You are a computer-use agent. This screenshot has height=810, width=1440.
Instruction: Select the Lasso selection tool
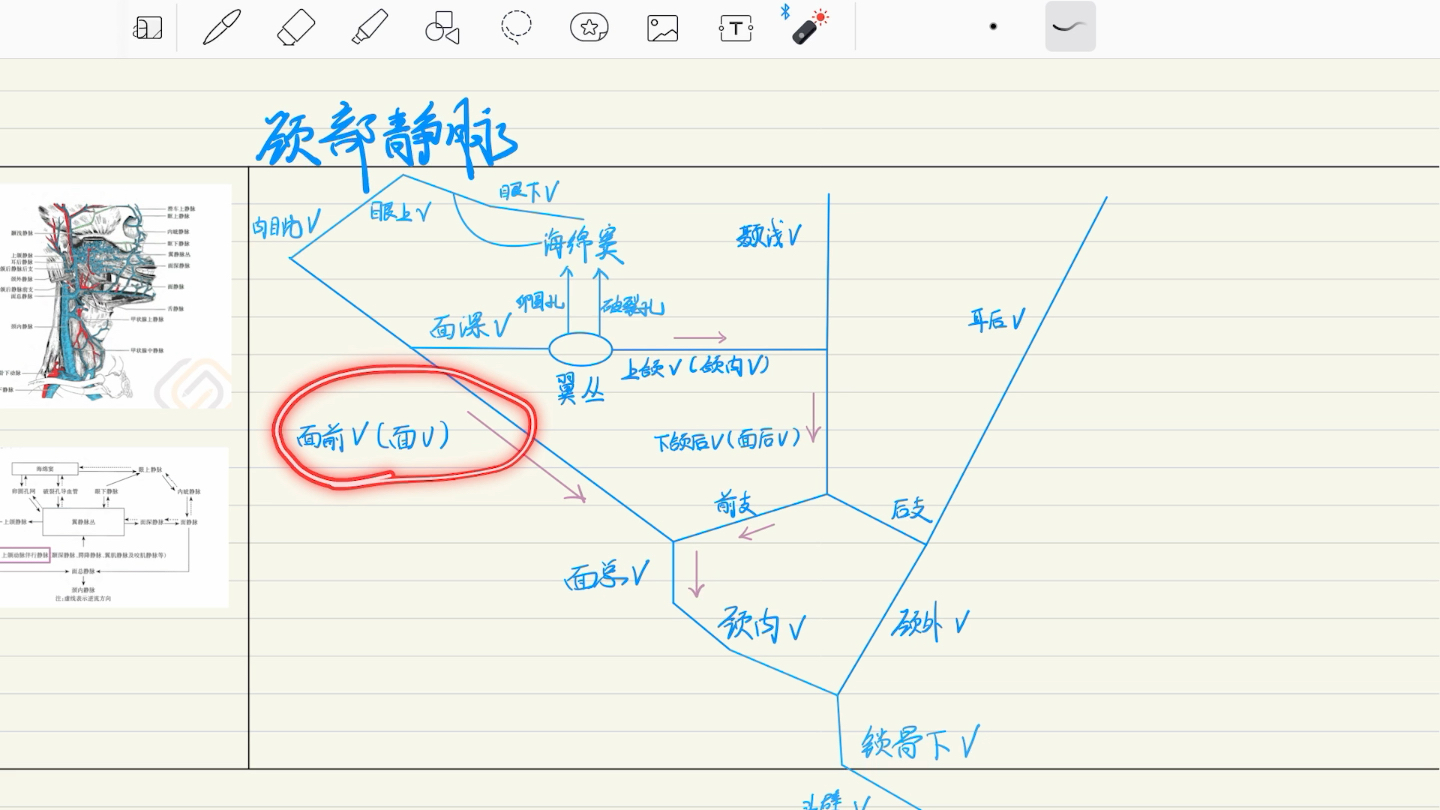516,28
